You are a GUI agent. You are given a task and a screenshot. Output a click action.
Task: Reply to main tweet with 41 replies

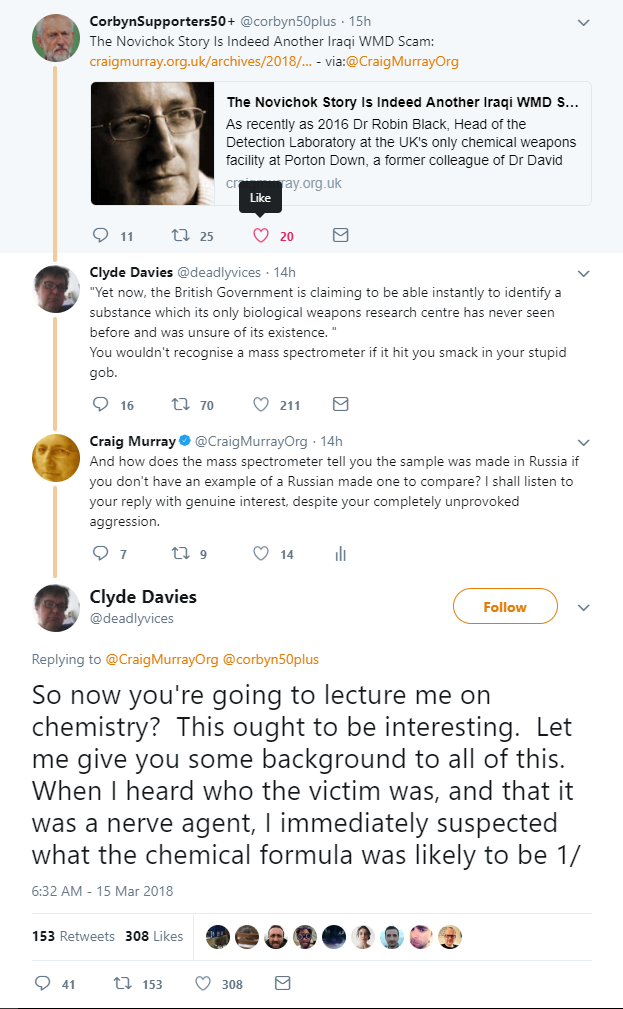[42, 983]
